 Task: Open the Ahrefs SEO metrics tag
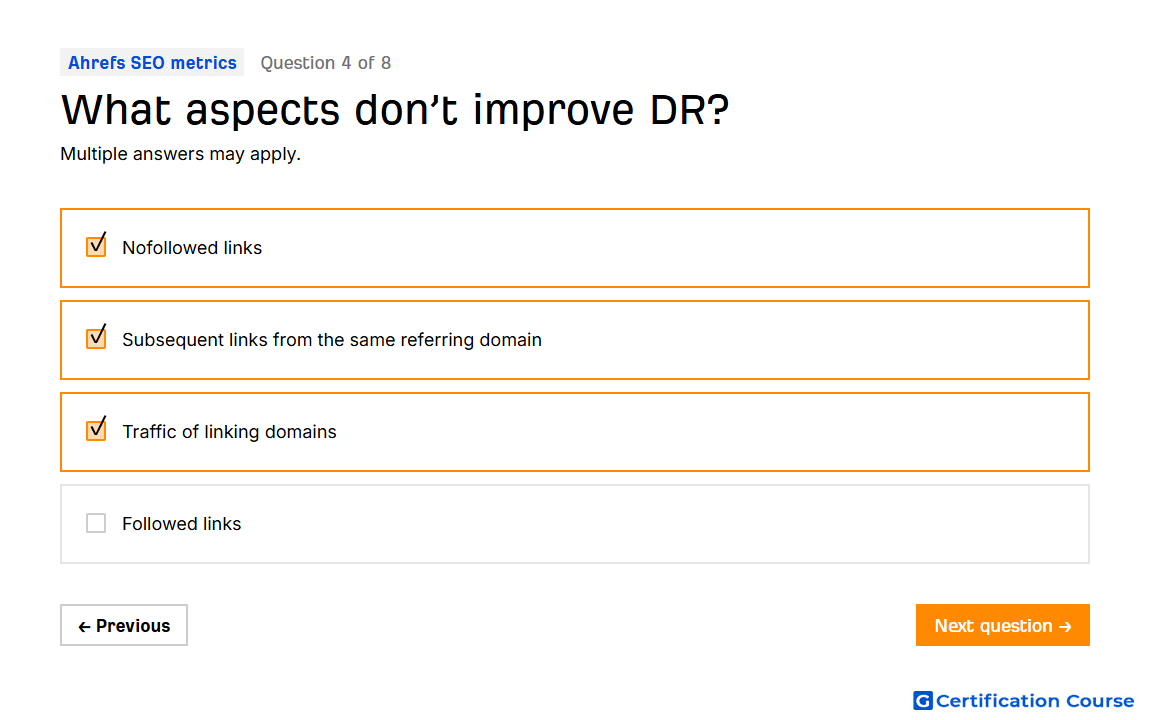click(152, 63)
